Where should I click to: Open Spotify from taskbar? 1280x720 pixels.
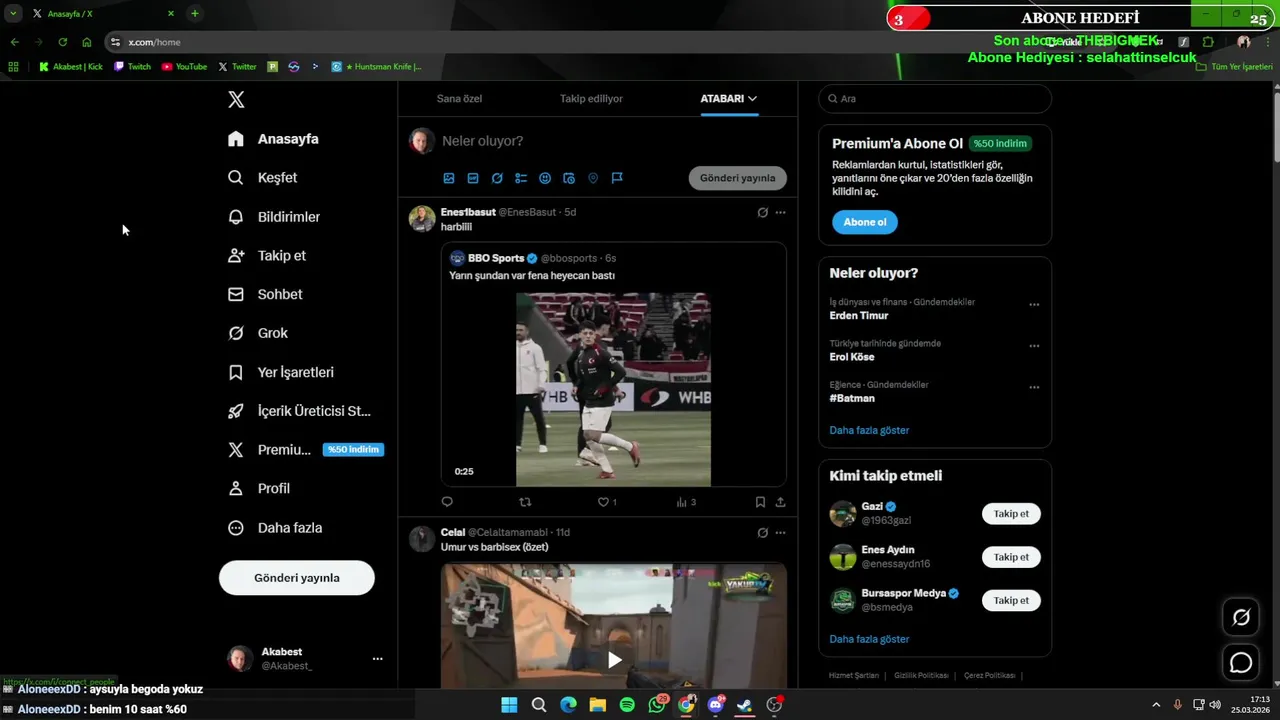click(x=627, y=705)
